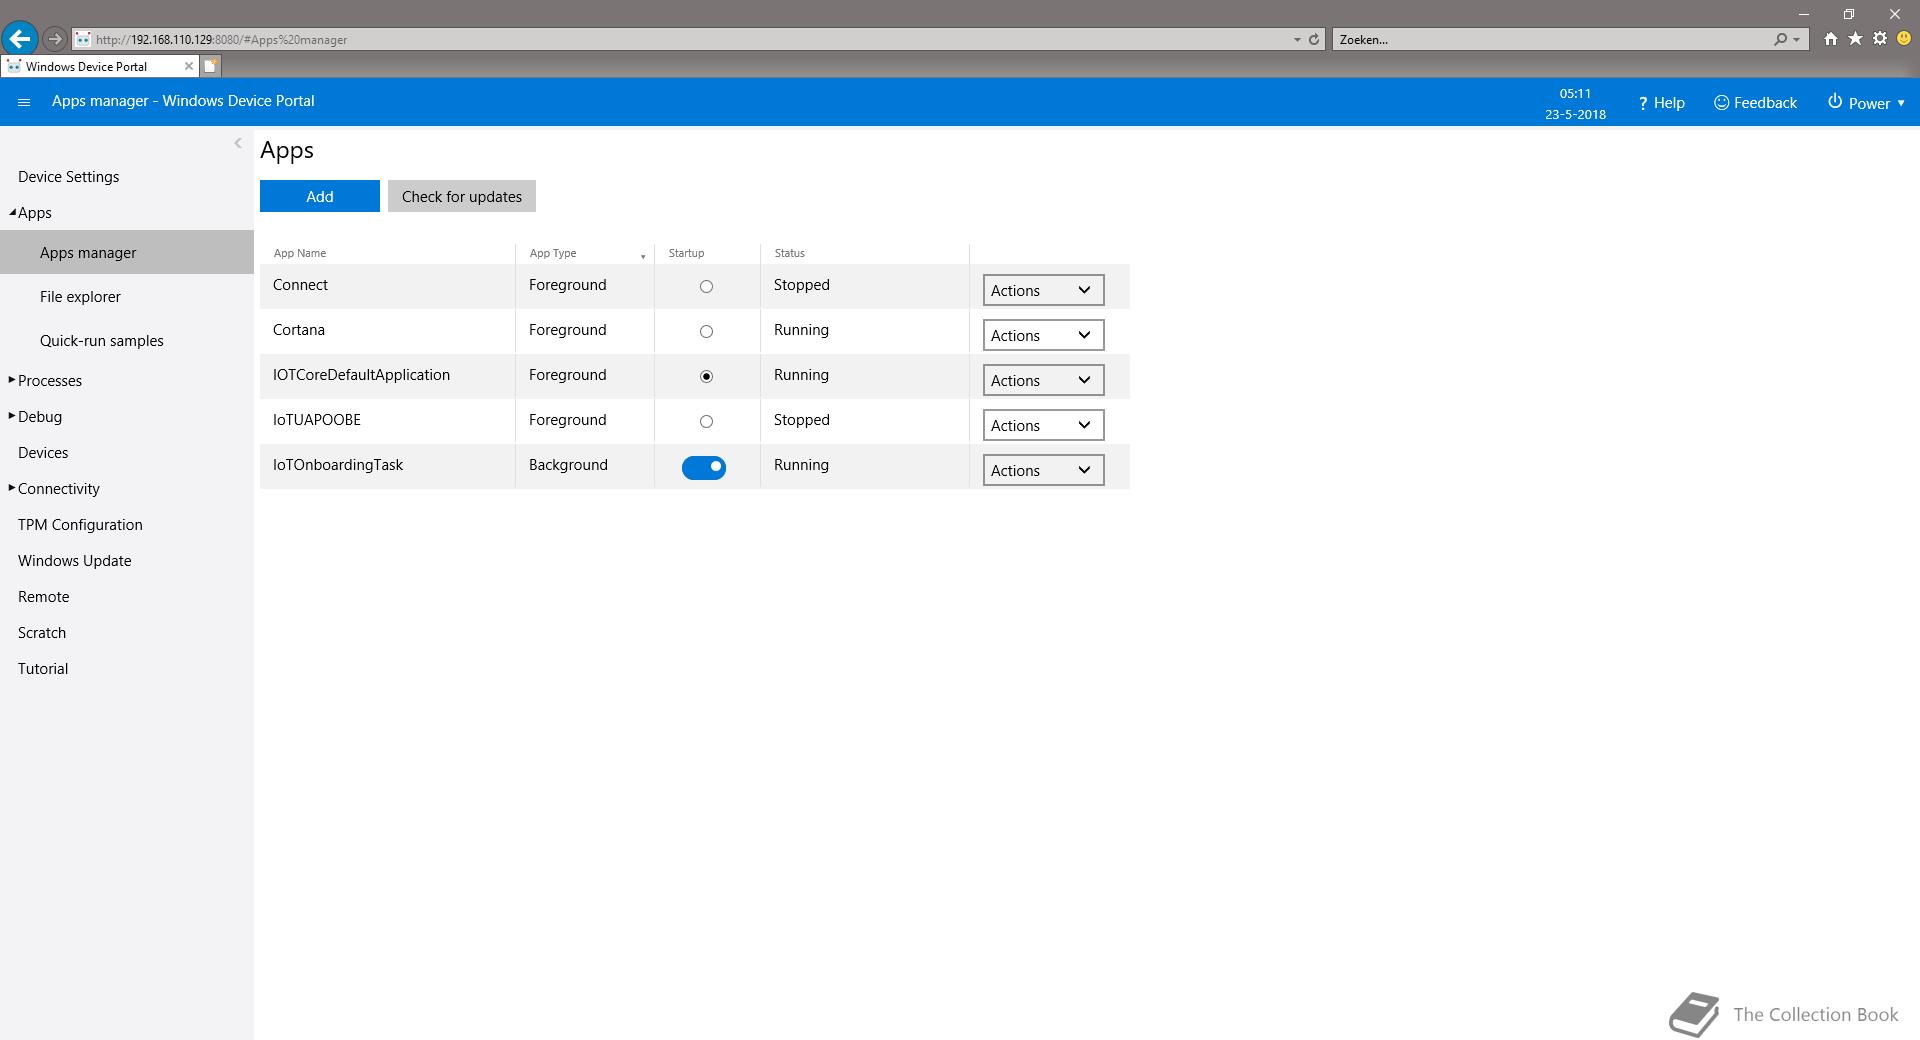Screen dimensions: 1920x1040
Task: Open the Power dropdown menu
Action: point(1866,103)
